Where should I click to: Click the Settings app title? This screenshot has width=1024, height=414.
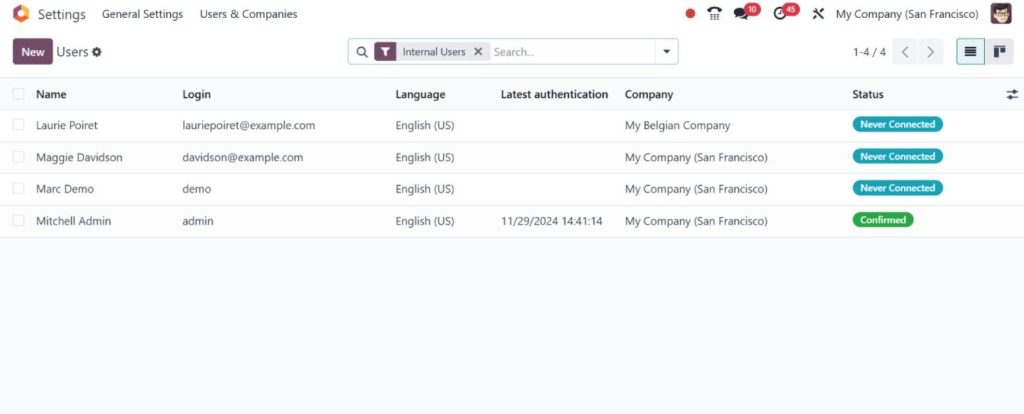[x=61, y=14]
